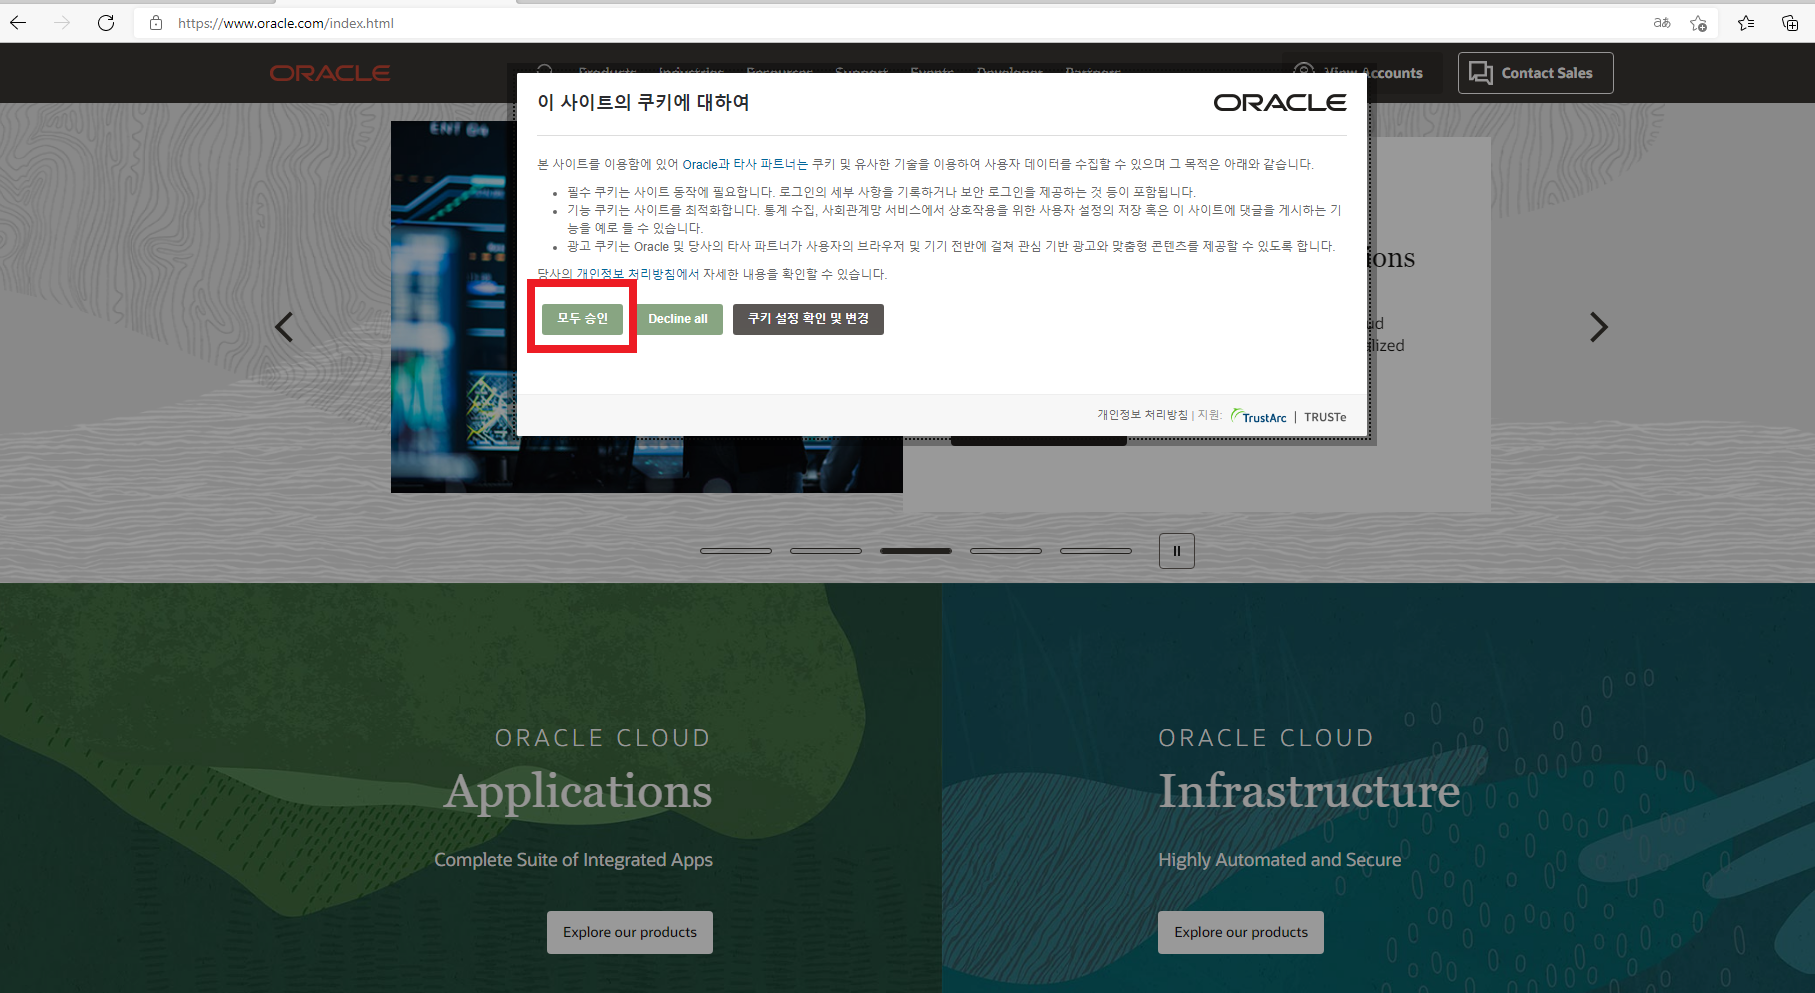
Task: Open the translate page icon
Action: coord(1662,23)
